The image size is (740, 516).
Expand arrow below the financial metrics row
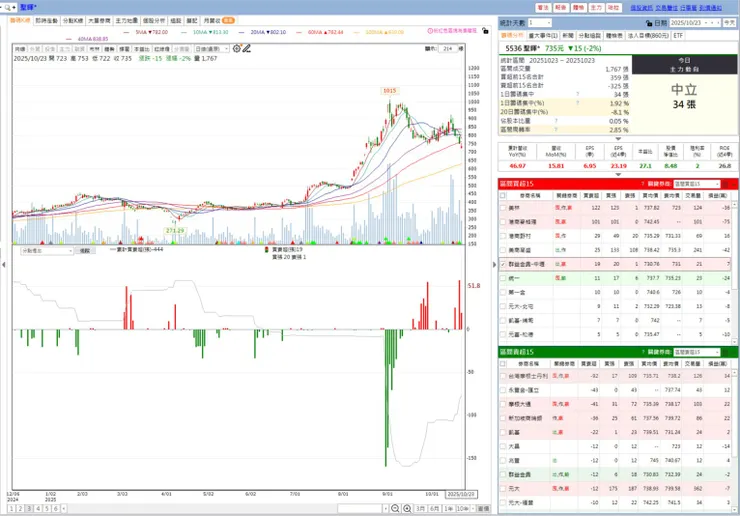618,175
